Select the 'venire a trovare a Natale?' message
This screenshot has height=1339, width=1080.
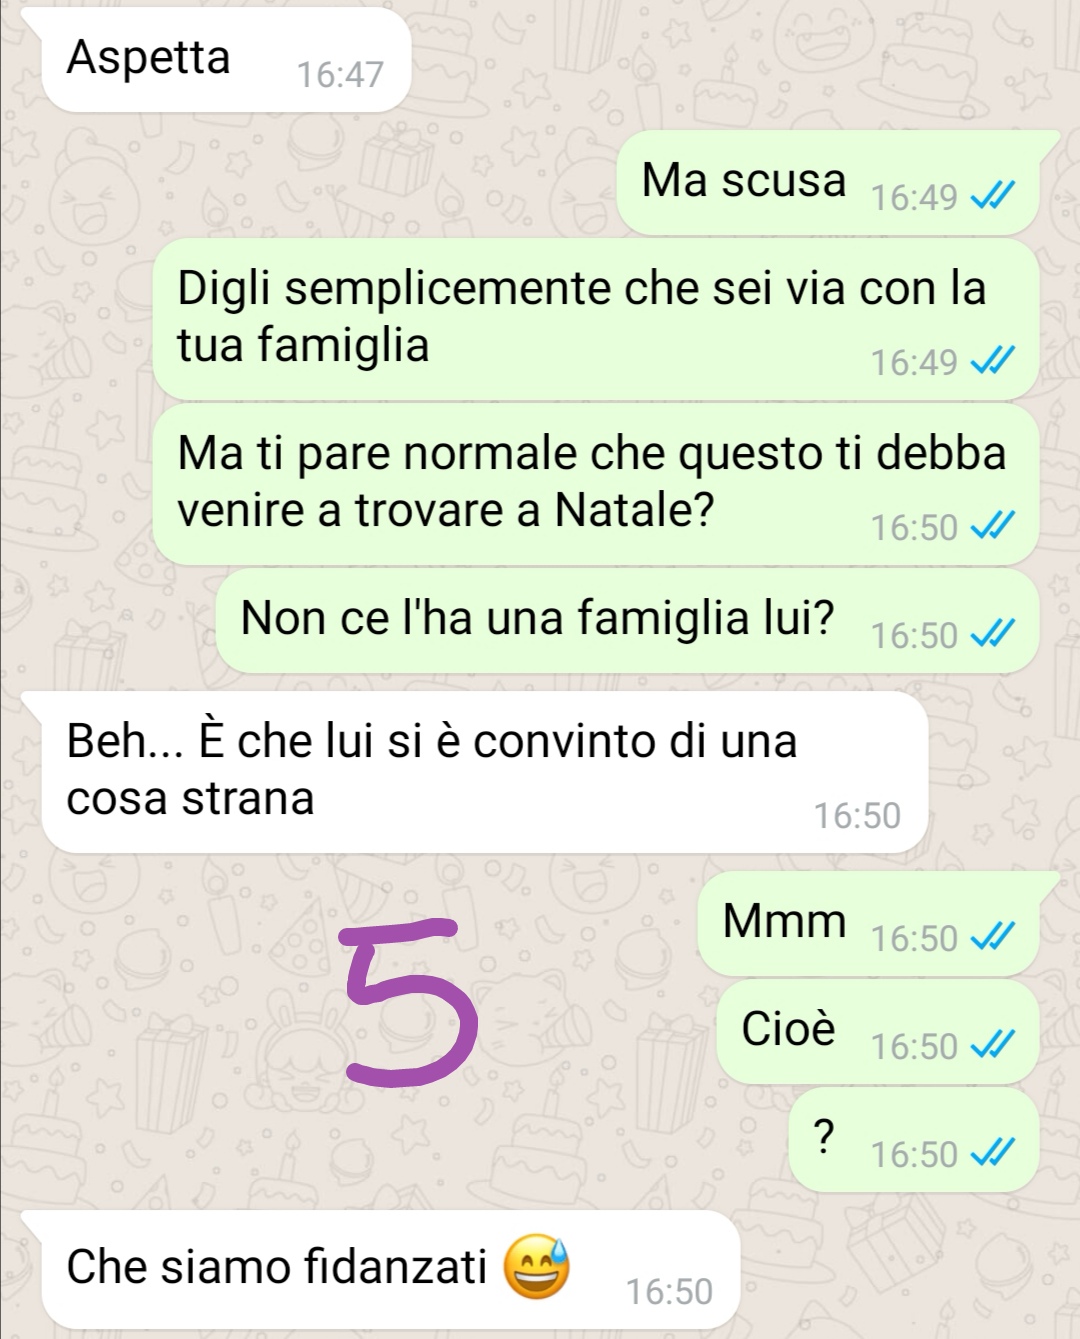(x=596, y=484)
